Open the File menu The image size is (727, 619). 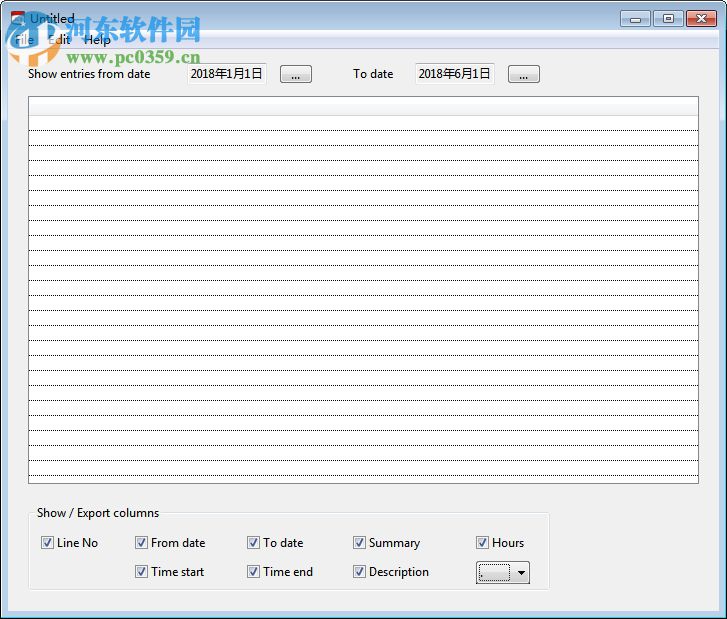[x=24, y=40]
